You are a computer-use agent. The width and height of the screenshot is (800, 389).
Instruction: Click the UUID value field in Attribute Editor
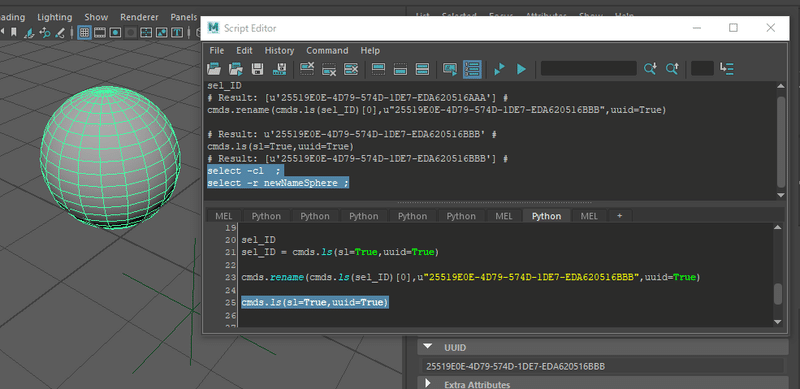(603, 366)
